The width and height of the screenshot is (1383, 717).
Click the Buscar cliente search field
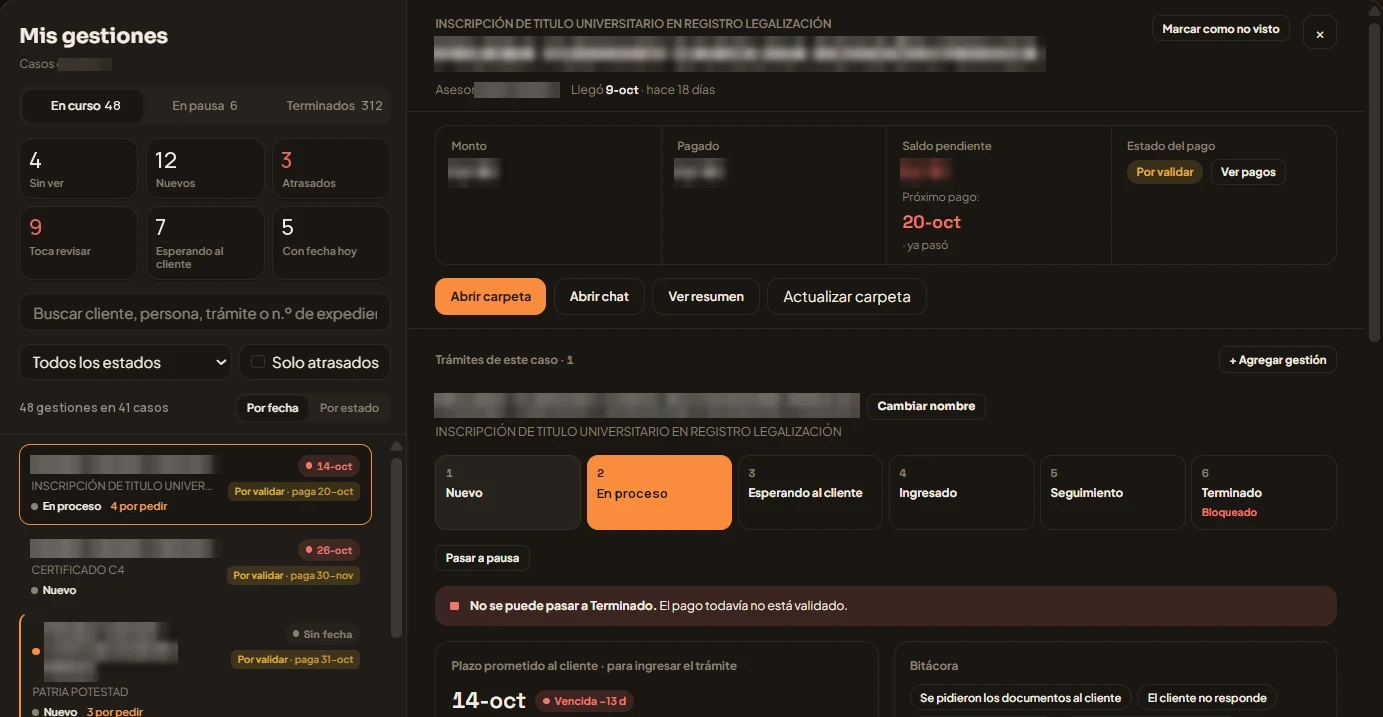pyautogui.click(x=205, y=313)
